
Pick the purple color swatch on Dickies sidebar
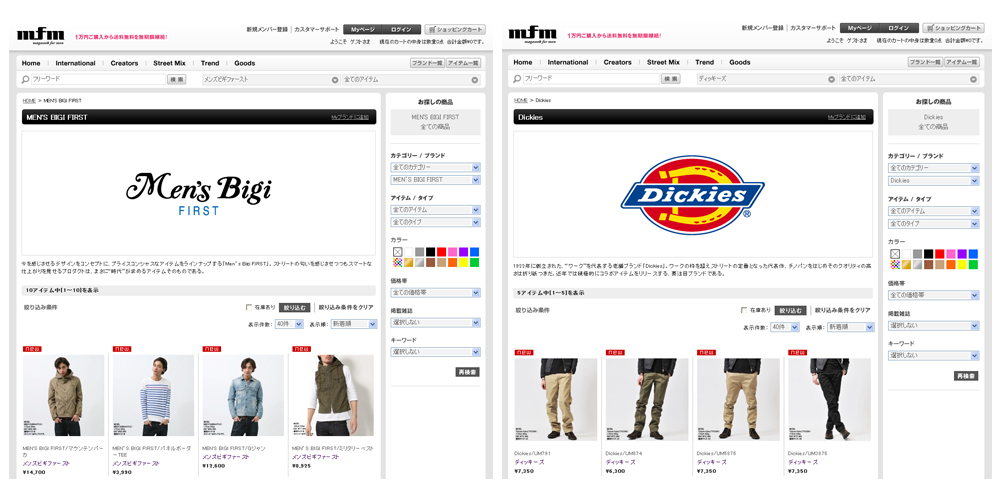(x=962, y=254)
